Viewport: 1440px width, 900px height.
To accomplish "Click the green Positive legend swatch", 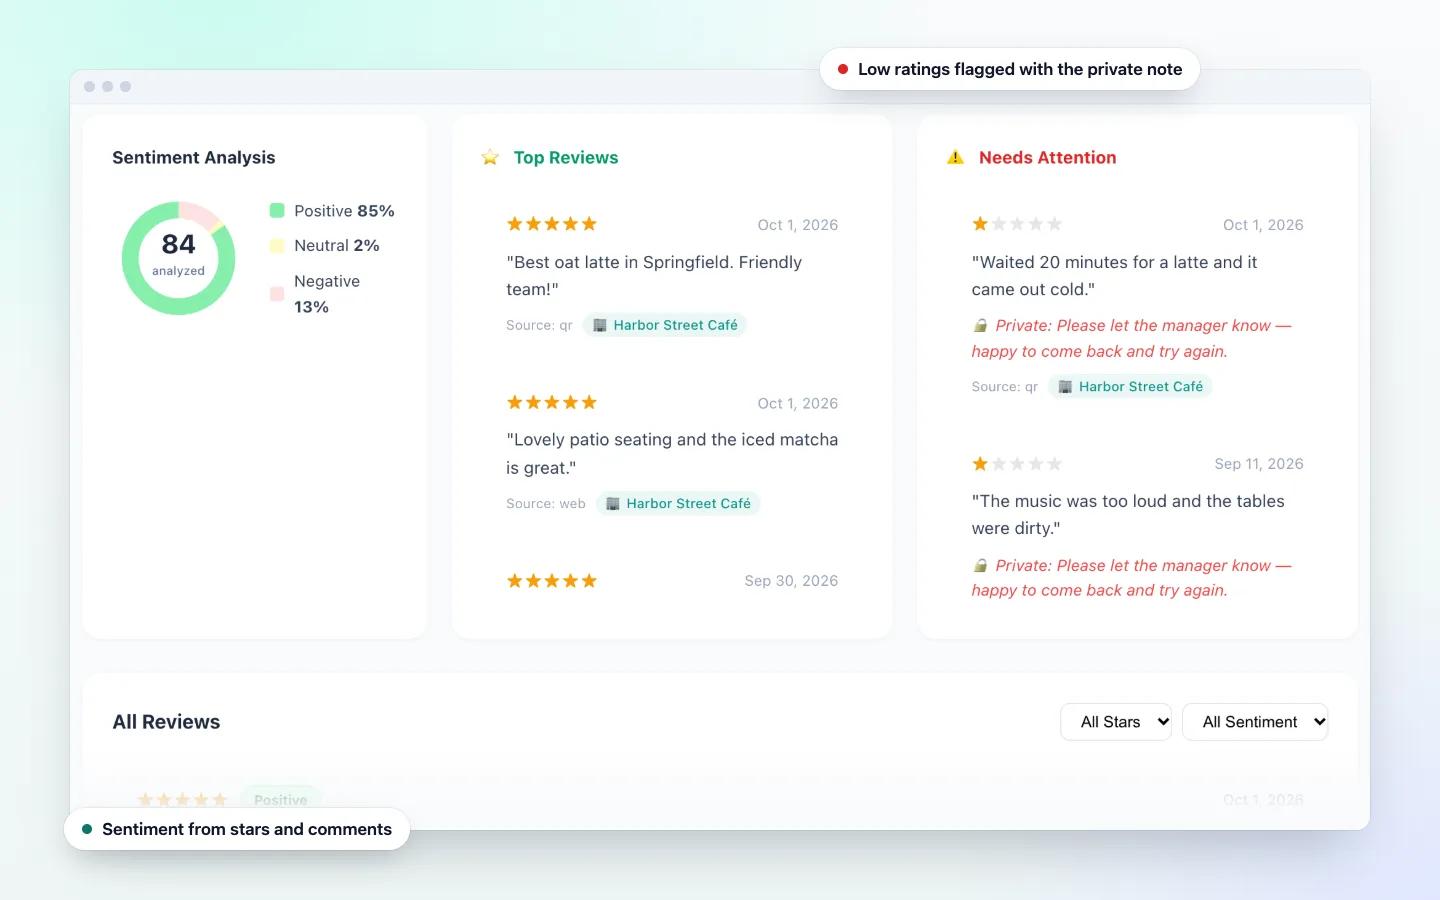I will tap(277, 210).
